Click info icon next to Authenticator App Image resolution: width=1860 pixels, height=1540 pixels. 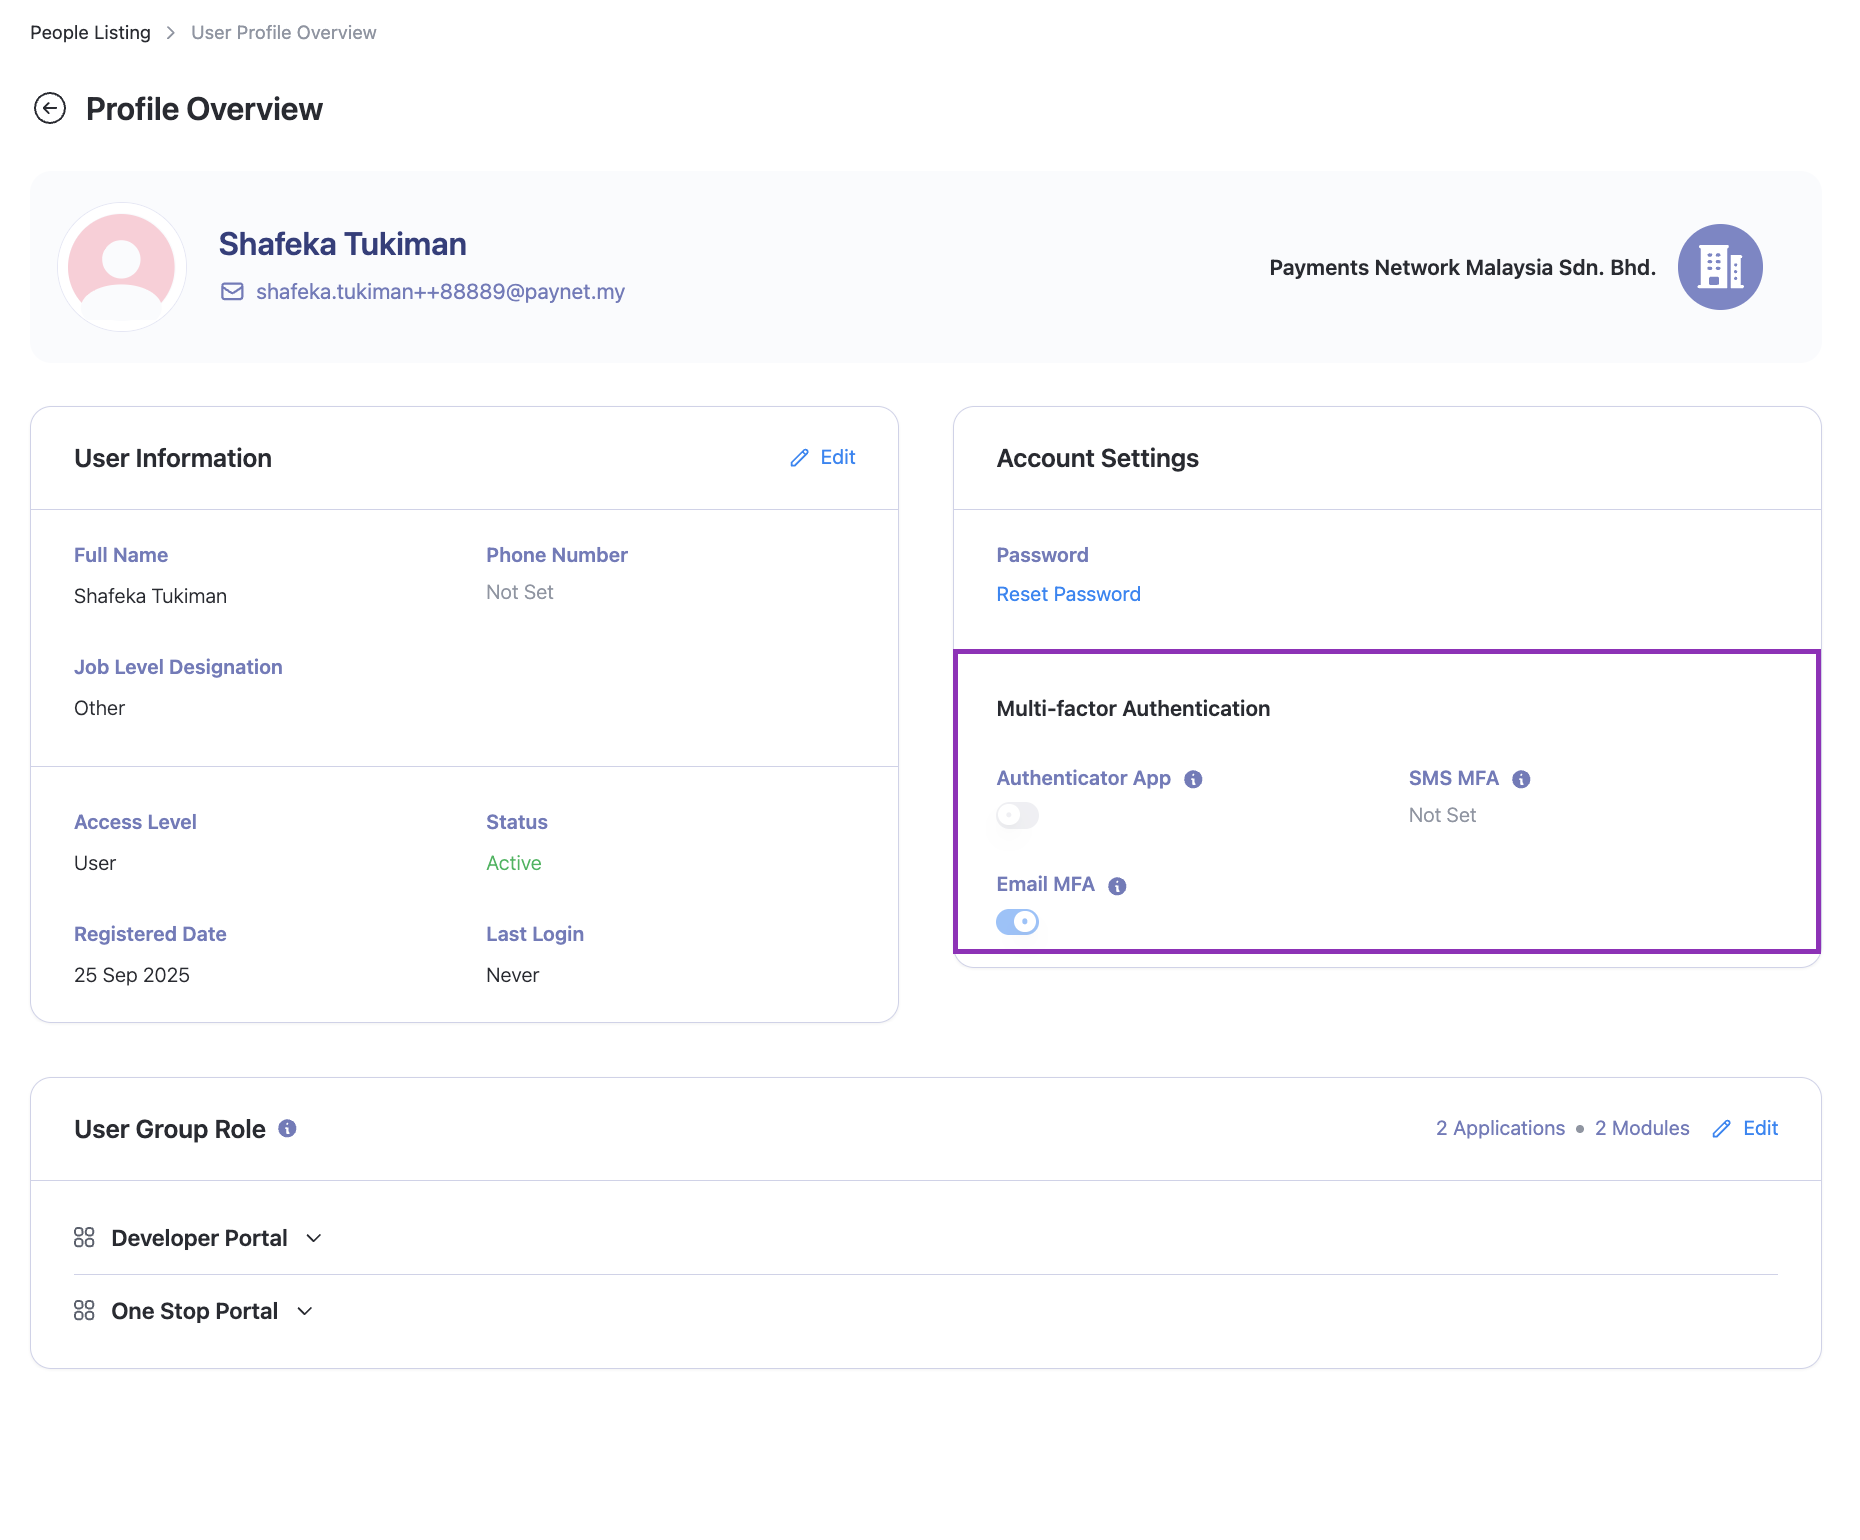[1193, 779]
